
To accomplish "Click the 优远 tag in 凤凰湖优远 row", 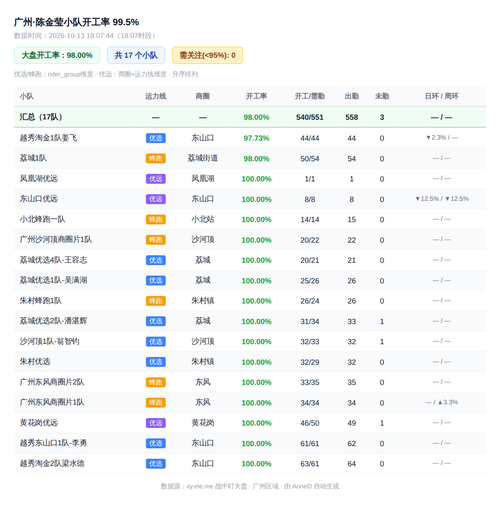I will point(156,179).
